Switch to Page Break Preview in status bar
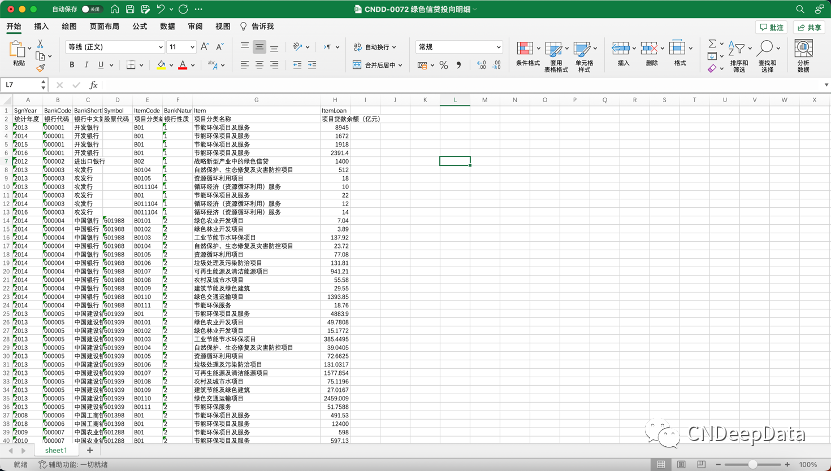Viewport: 832px width, 472px height. pyautogui.click(x=701, y=465)
